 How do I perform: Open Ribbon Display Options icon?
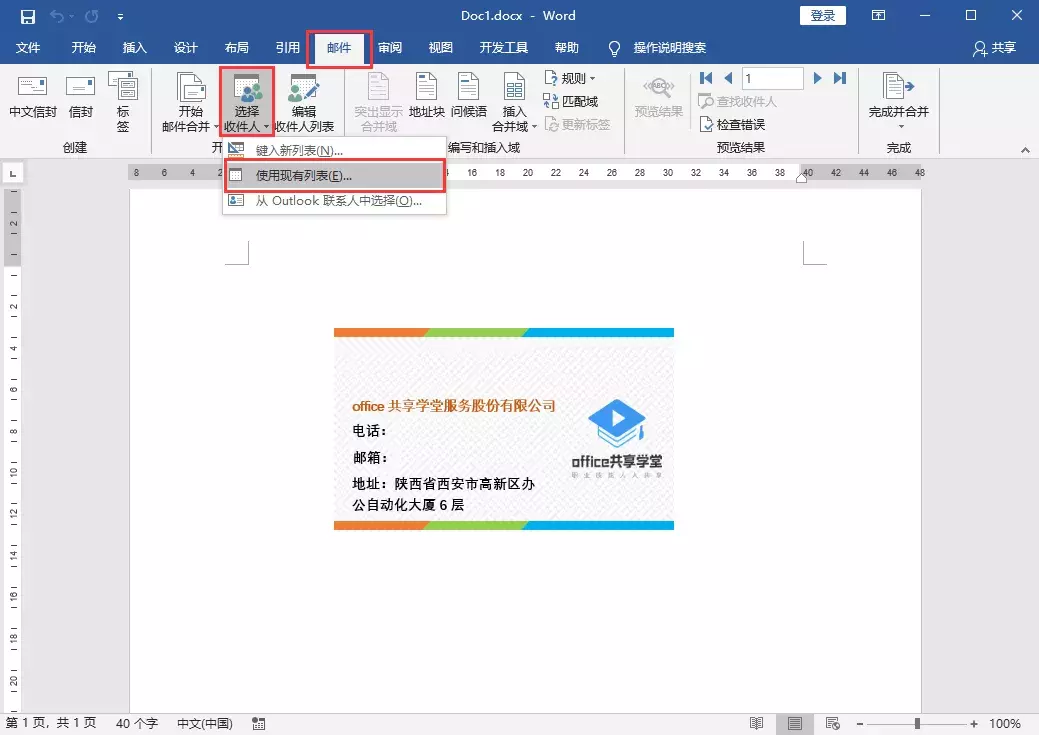878,15
